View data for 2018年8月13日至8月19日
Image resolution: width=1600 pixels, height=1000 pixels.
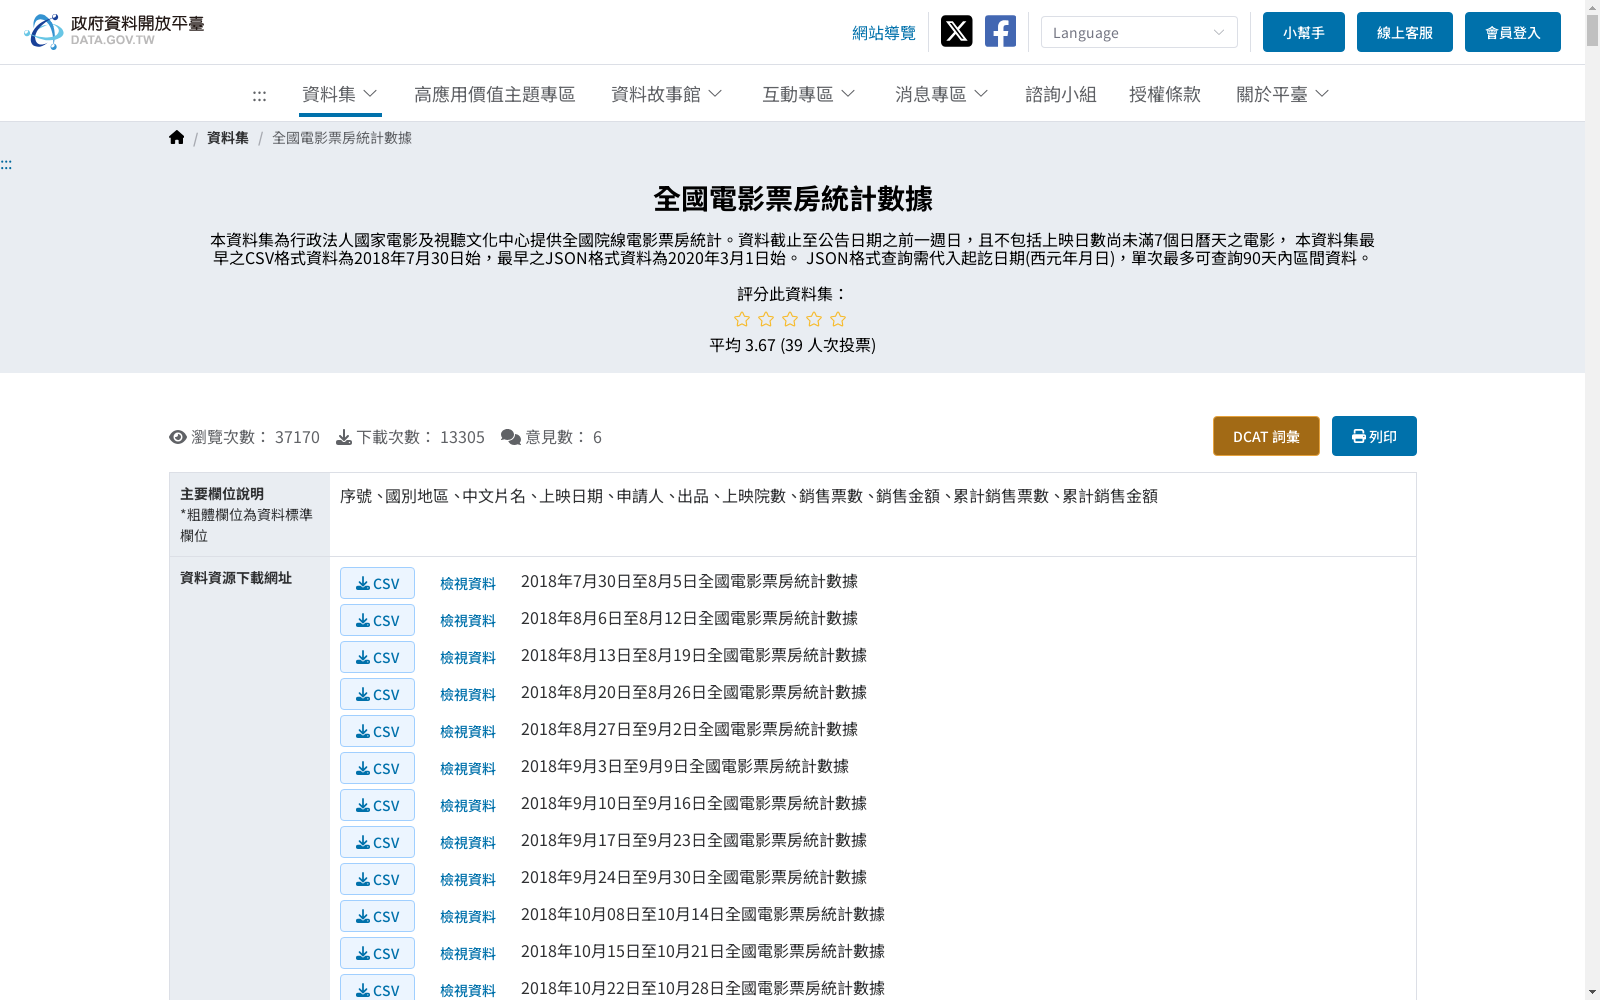(x=468, y=657)
